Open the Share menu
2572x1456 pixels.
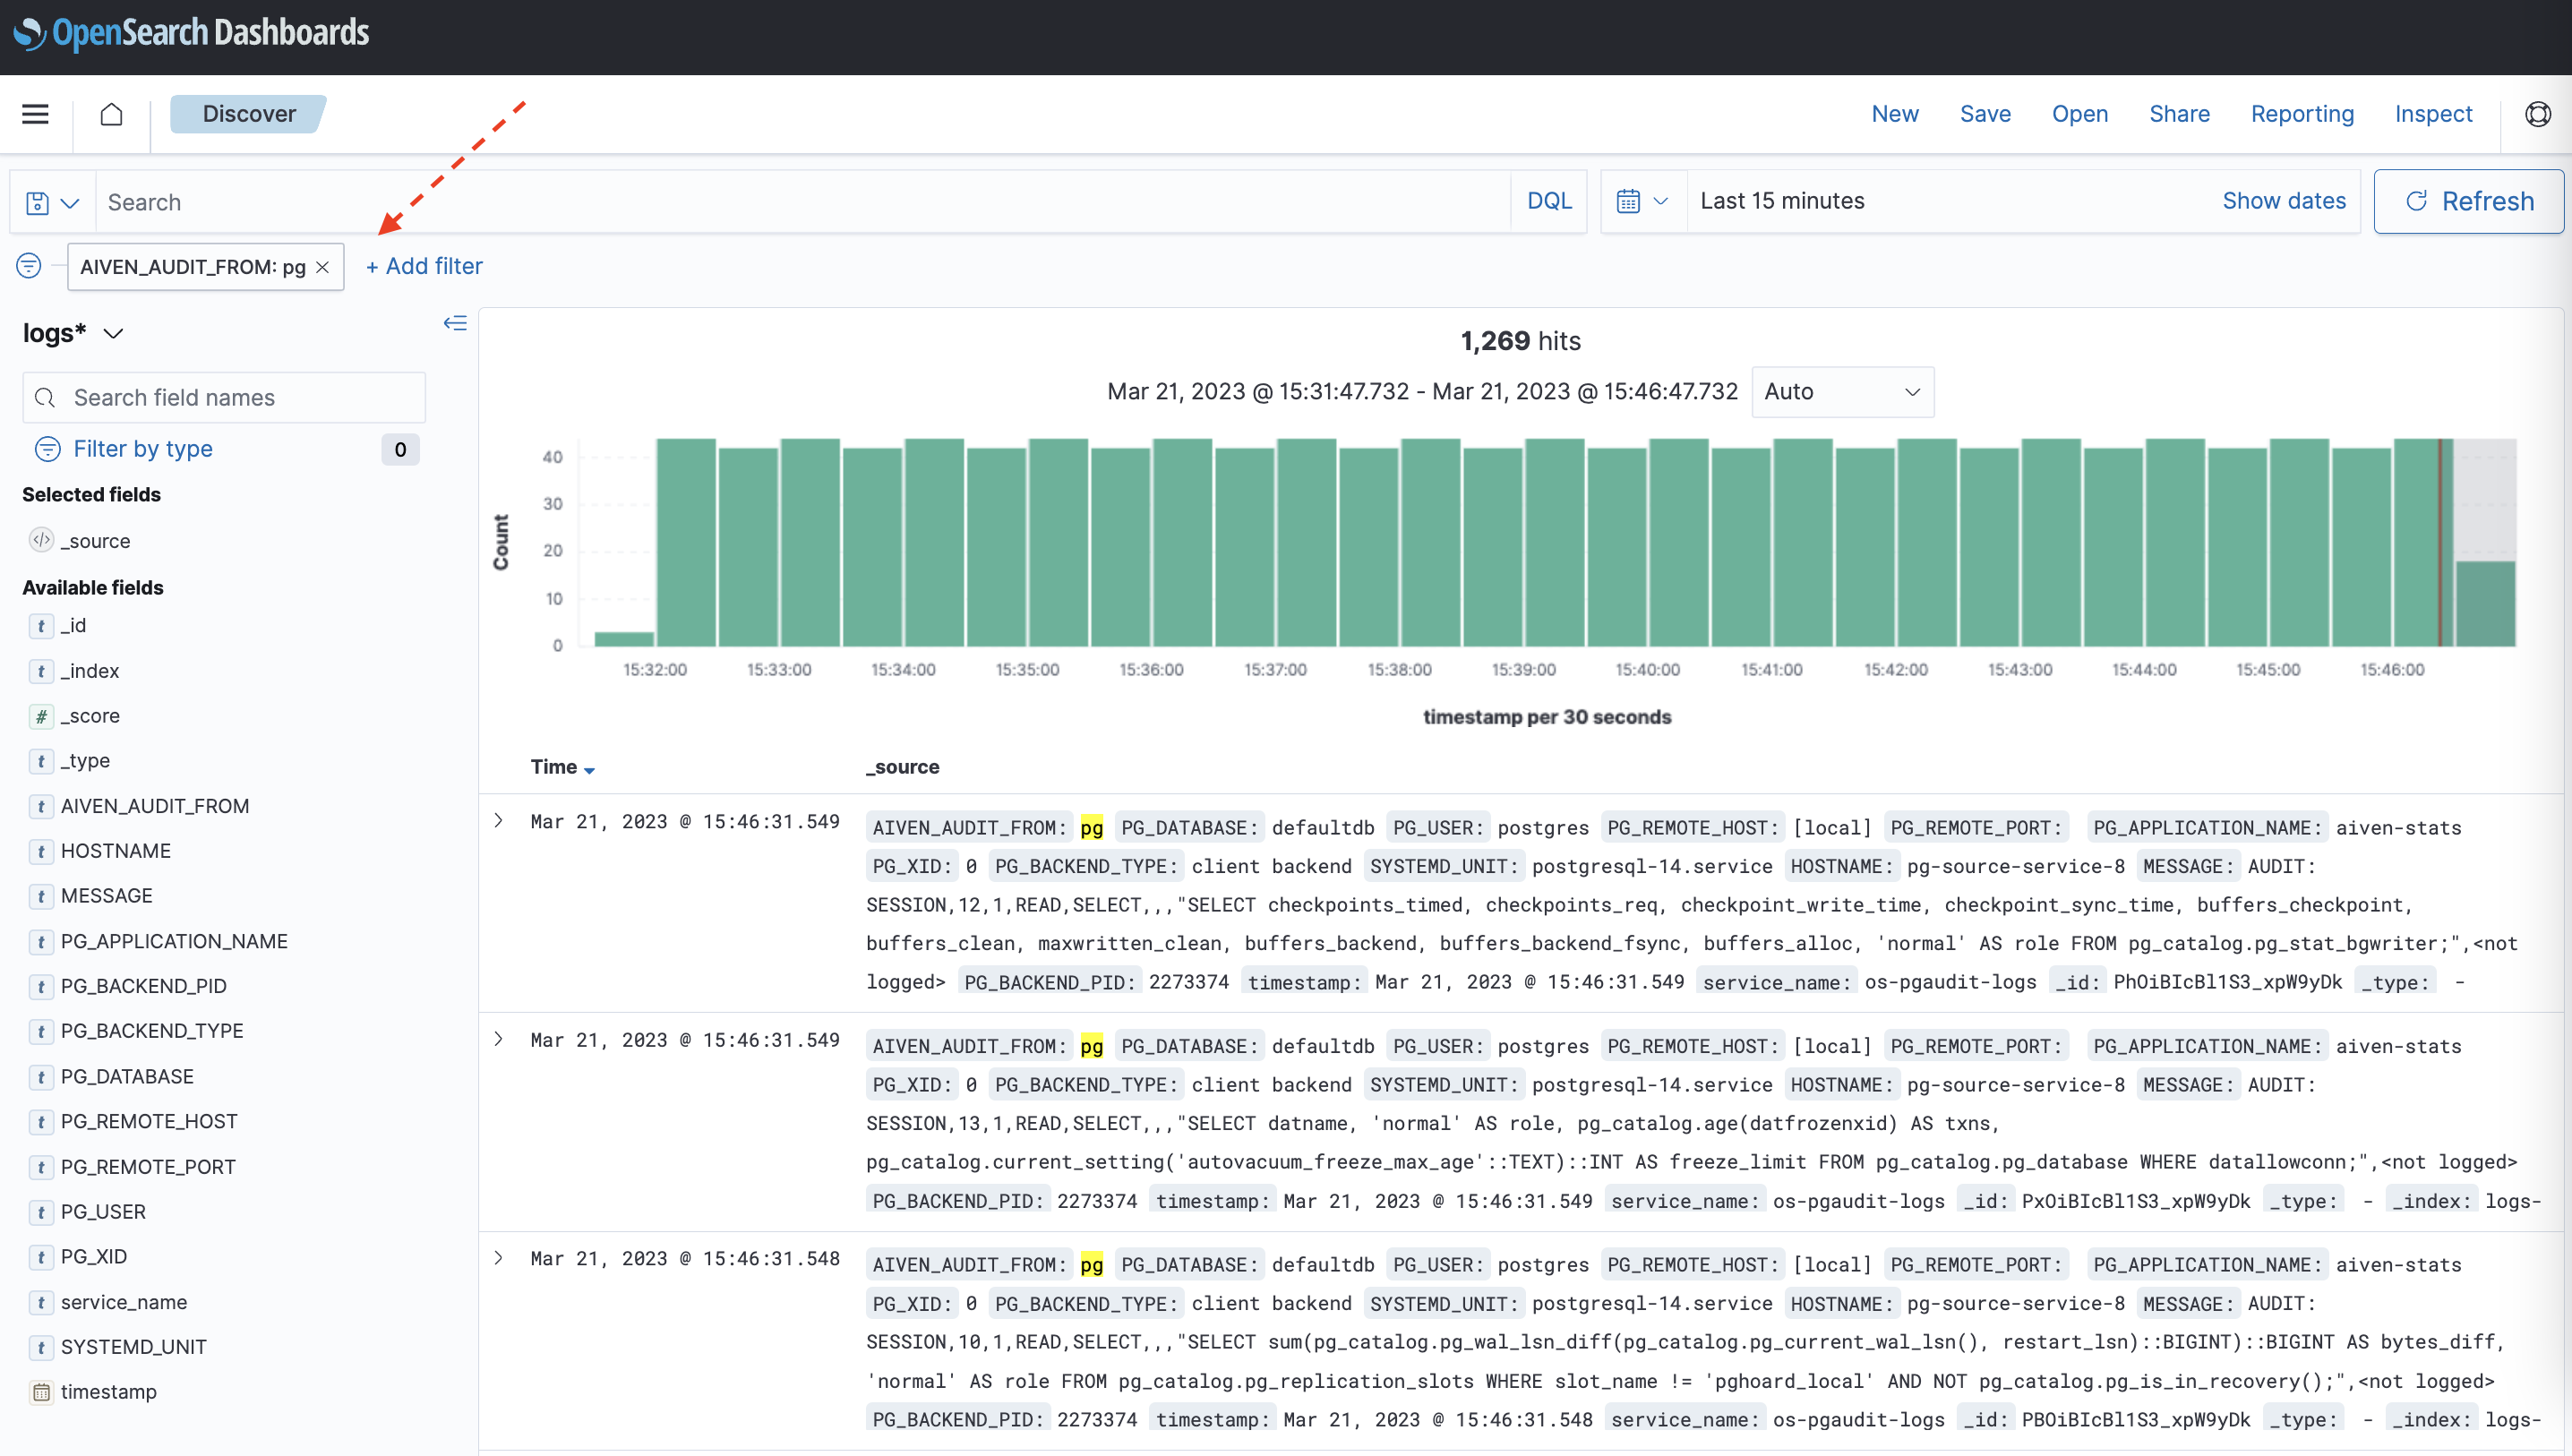tap(2179, 114)
